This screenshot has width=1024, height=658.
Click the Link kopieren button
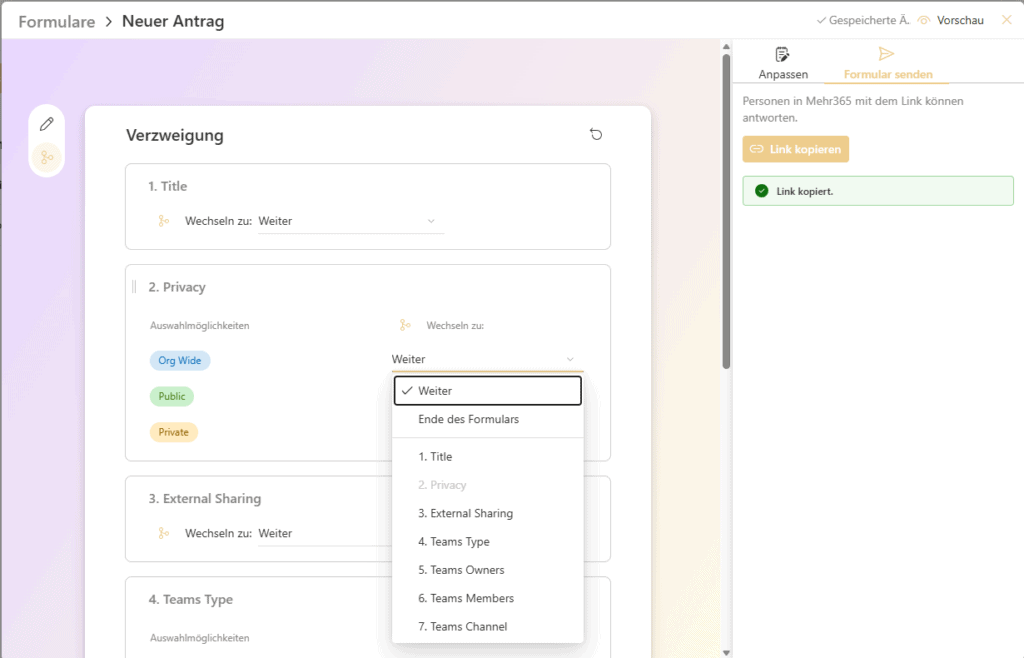(x=795, y=149)
